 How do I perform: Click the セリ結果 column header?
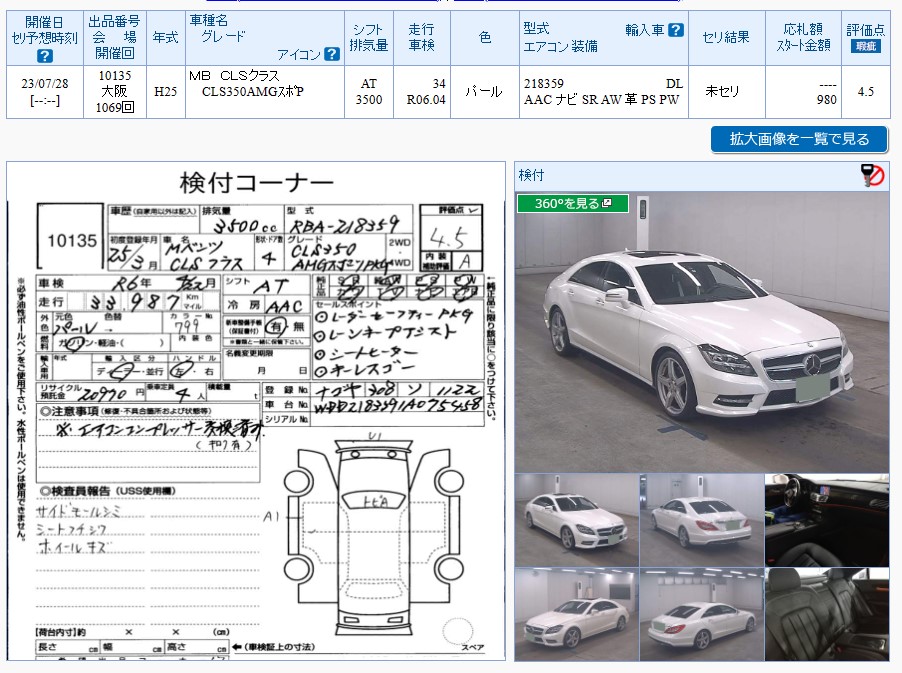727,38
